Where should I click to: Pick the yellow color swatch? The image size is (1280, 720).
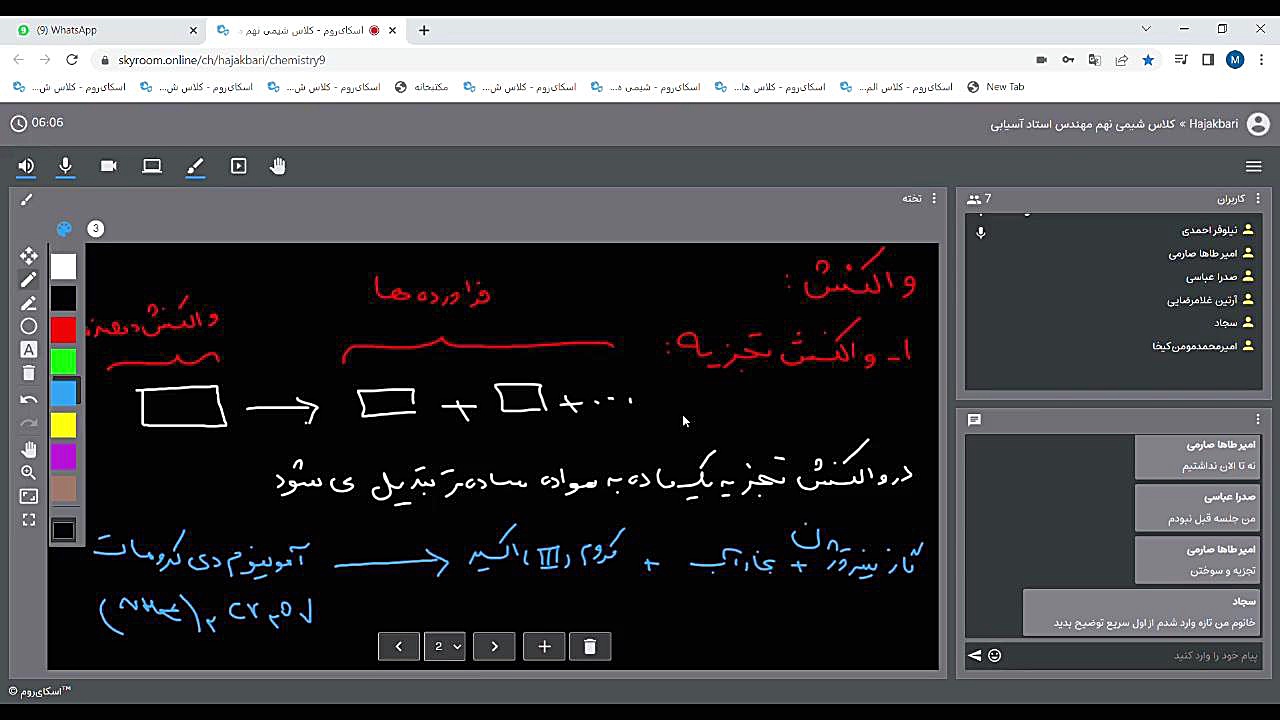(x=64, y=425)
